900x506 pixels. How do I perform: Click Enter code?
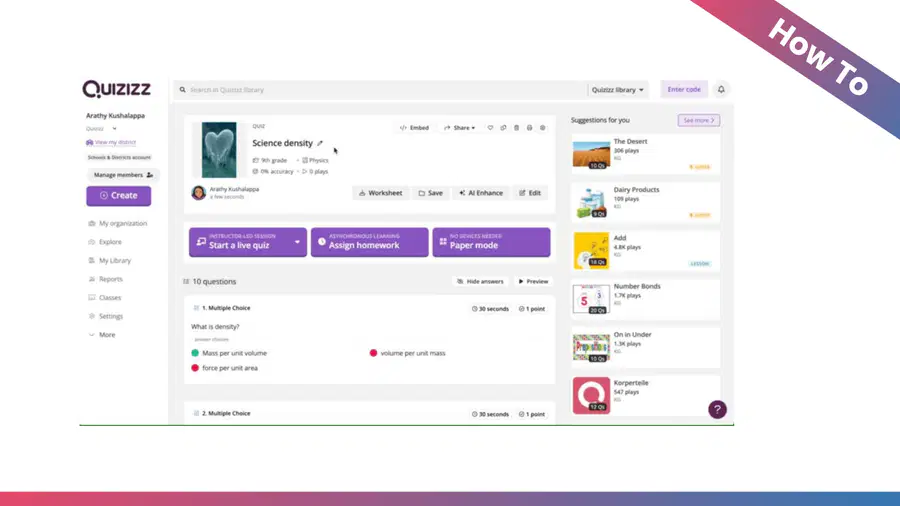point(684,89)
